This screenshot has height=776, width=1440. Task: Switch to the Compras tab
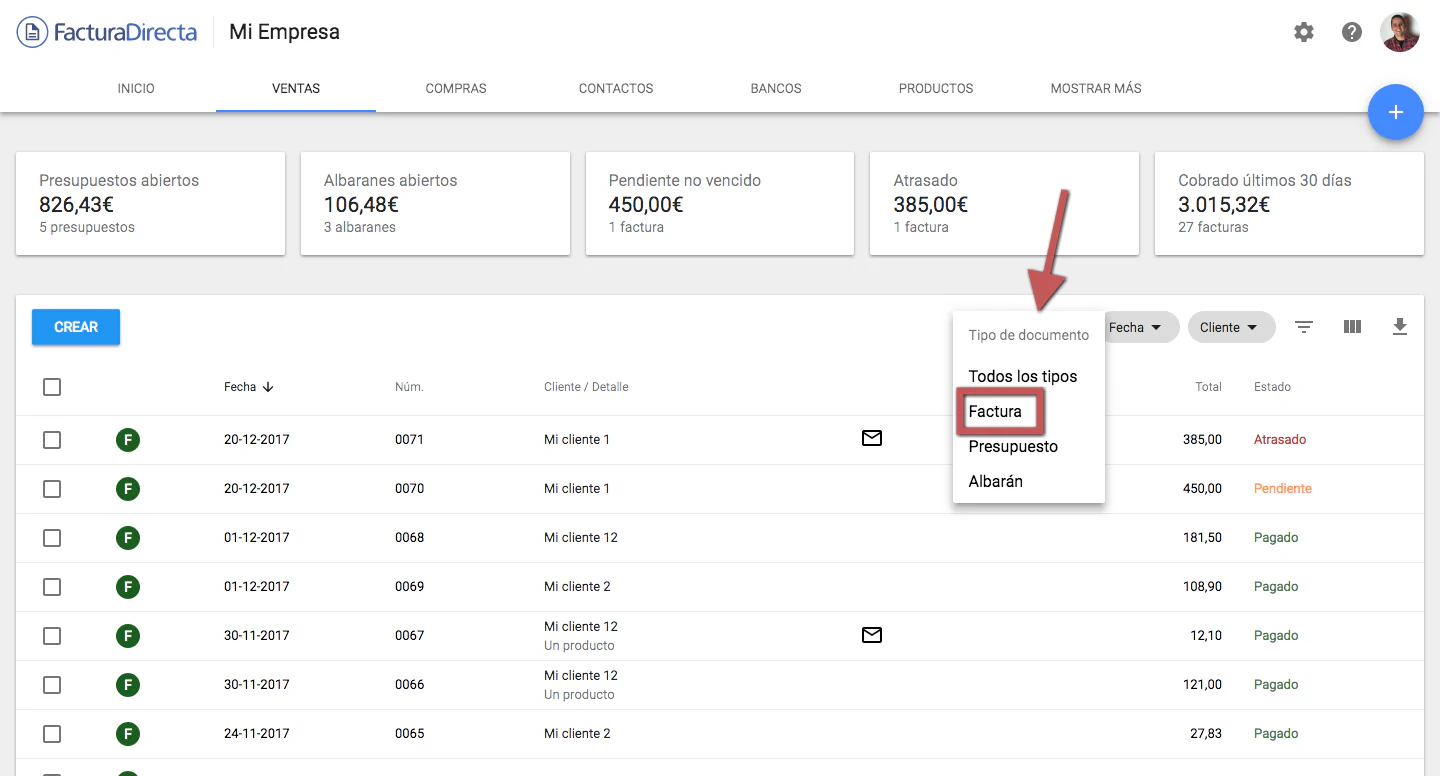point(456,88)
